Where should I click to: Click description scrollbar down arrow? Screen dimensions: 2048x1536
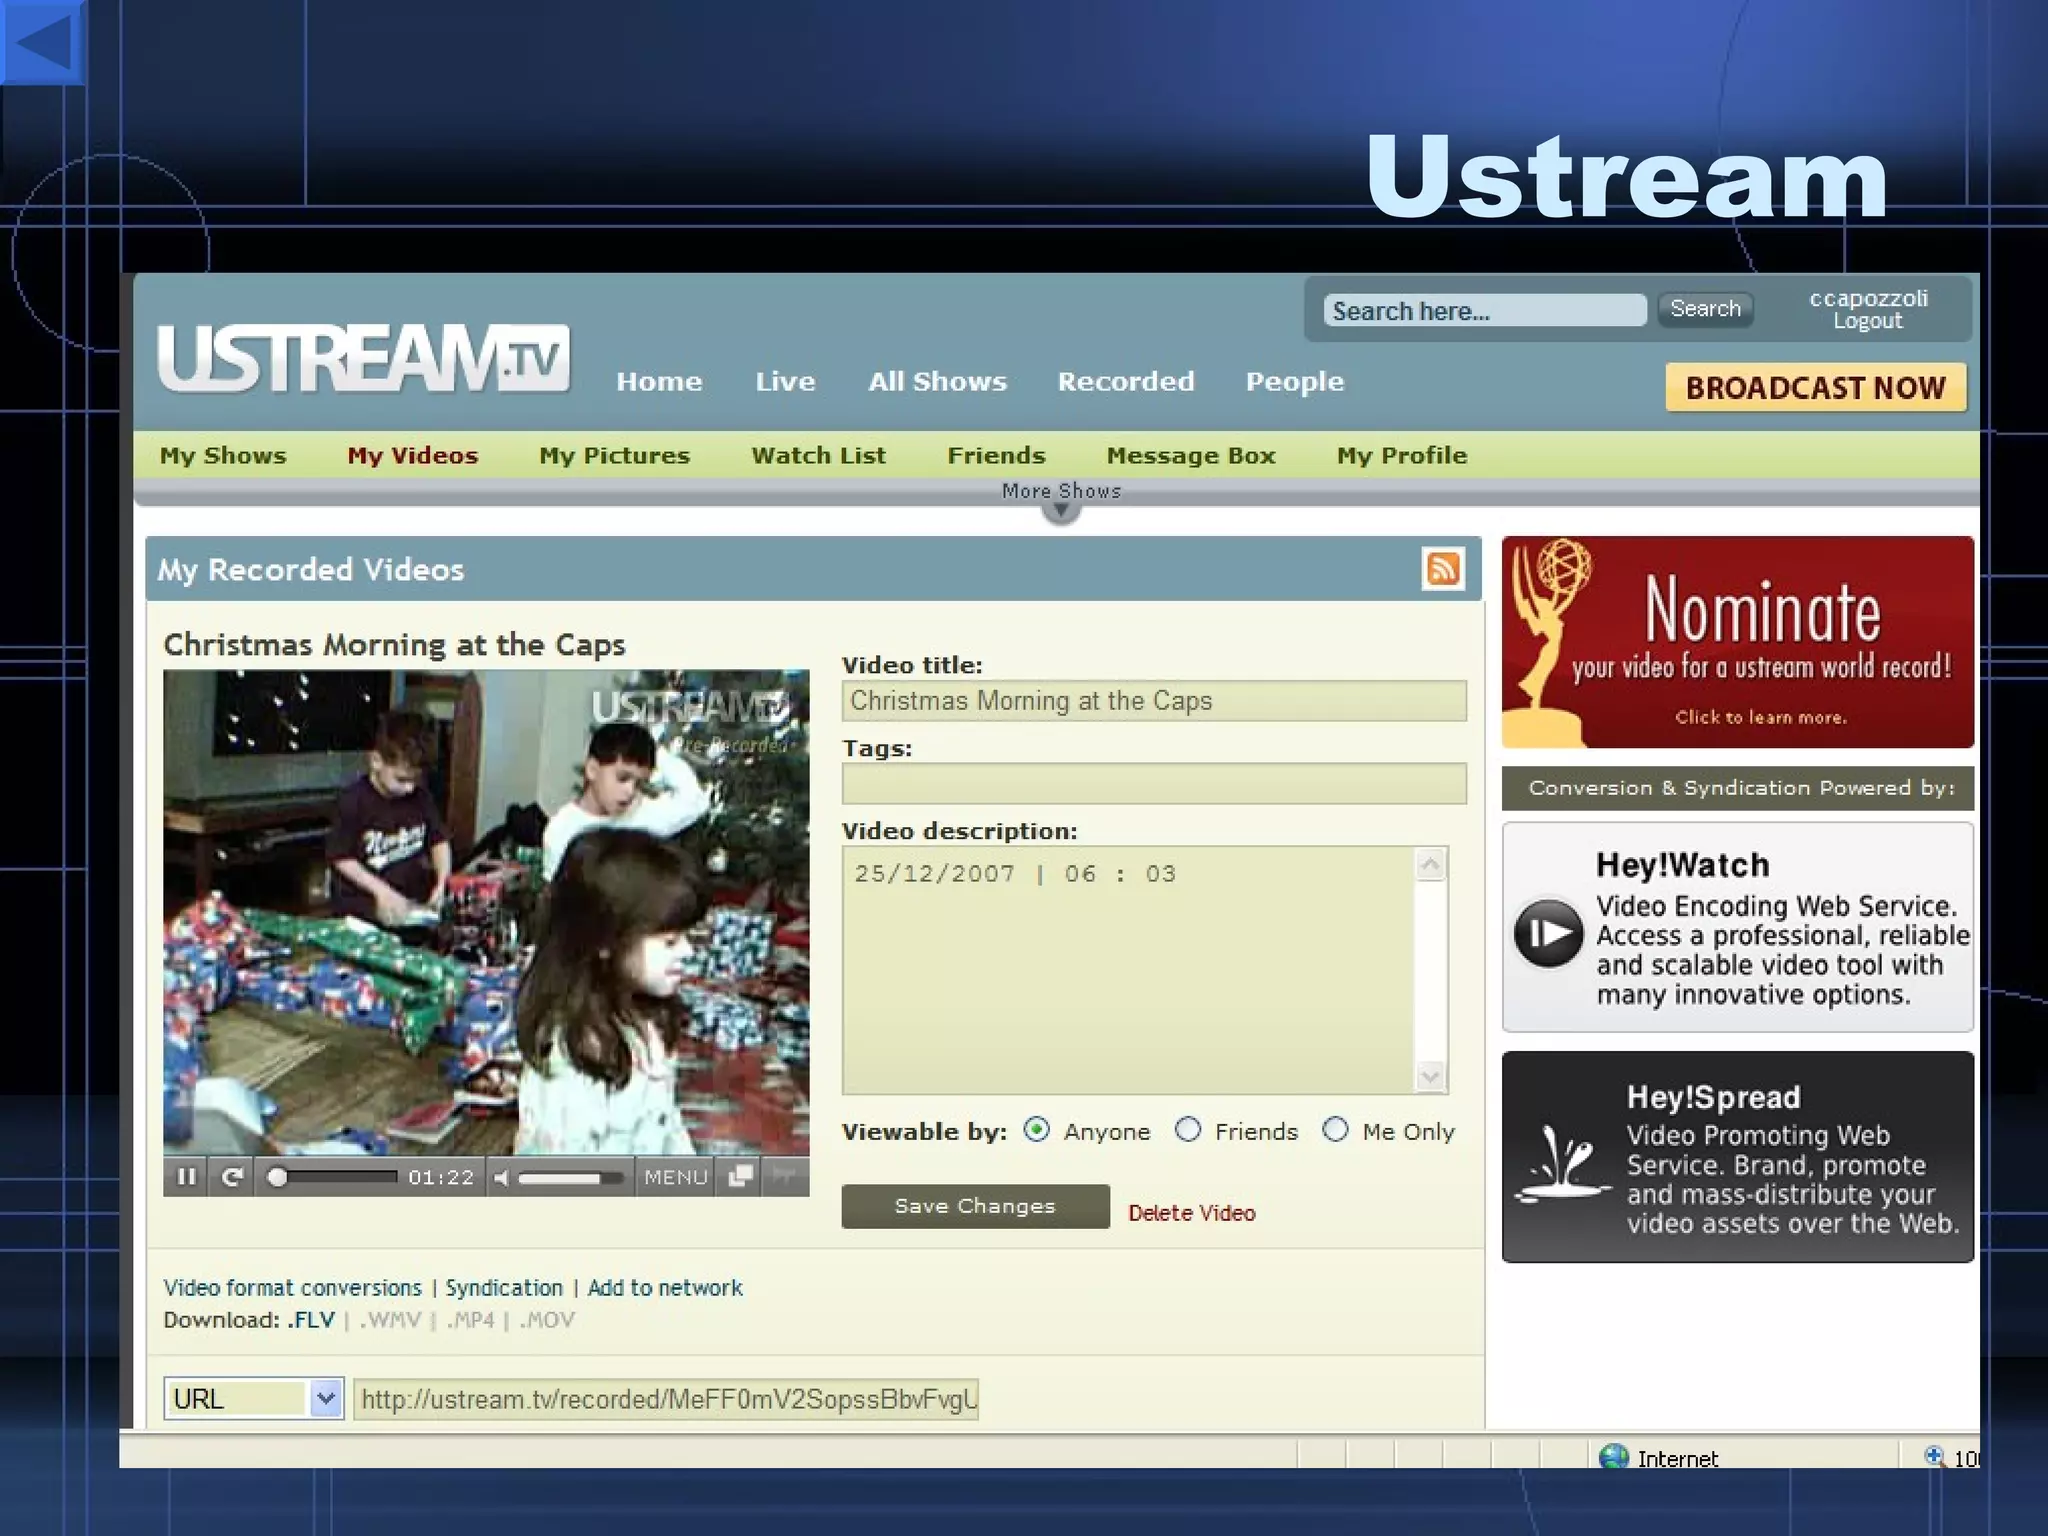[x=1431, y=1076]
